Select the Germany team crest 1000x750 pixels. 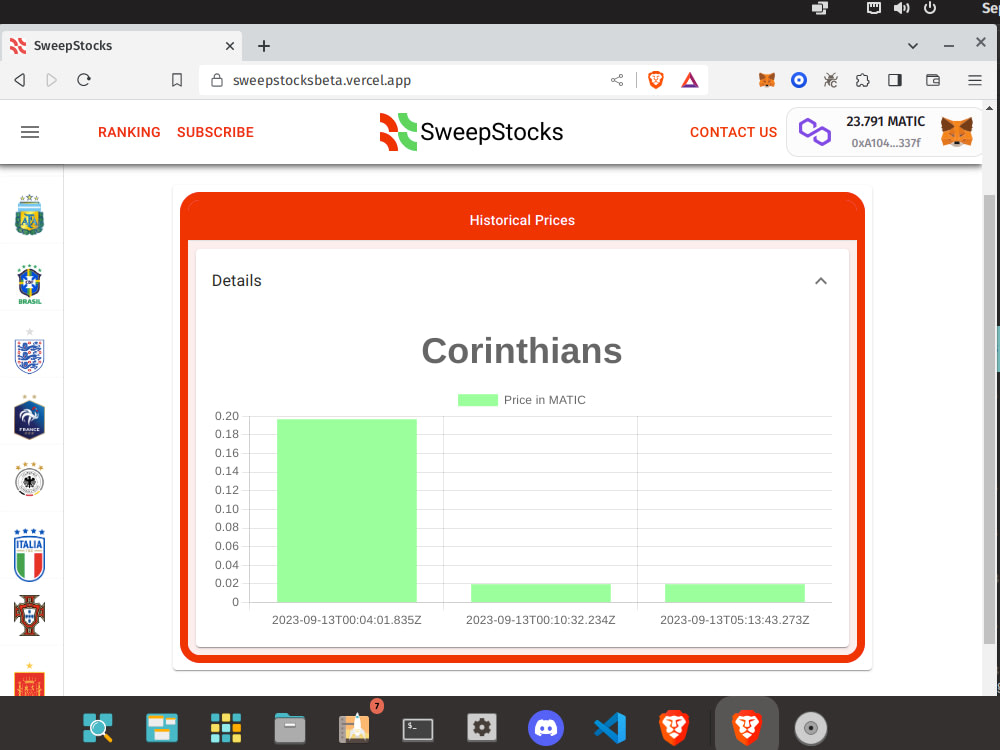(x=29, y=480)
